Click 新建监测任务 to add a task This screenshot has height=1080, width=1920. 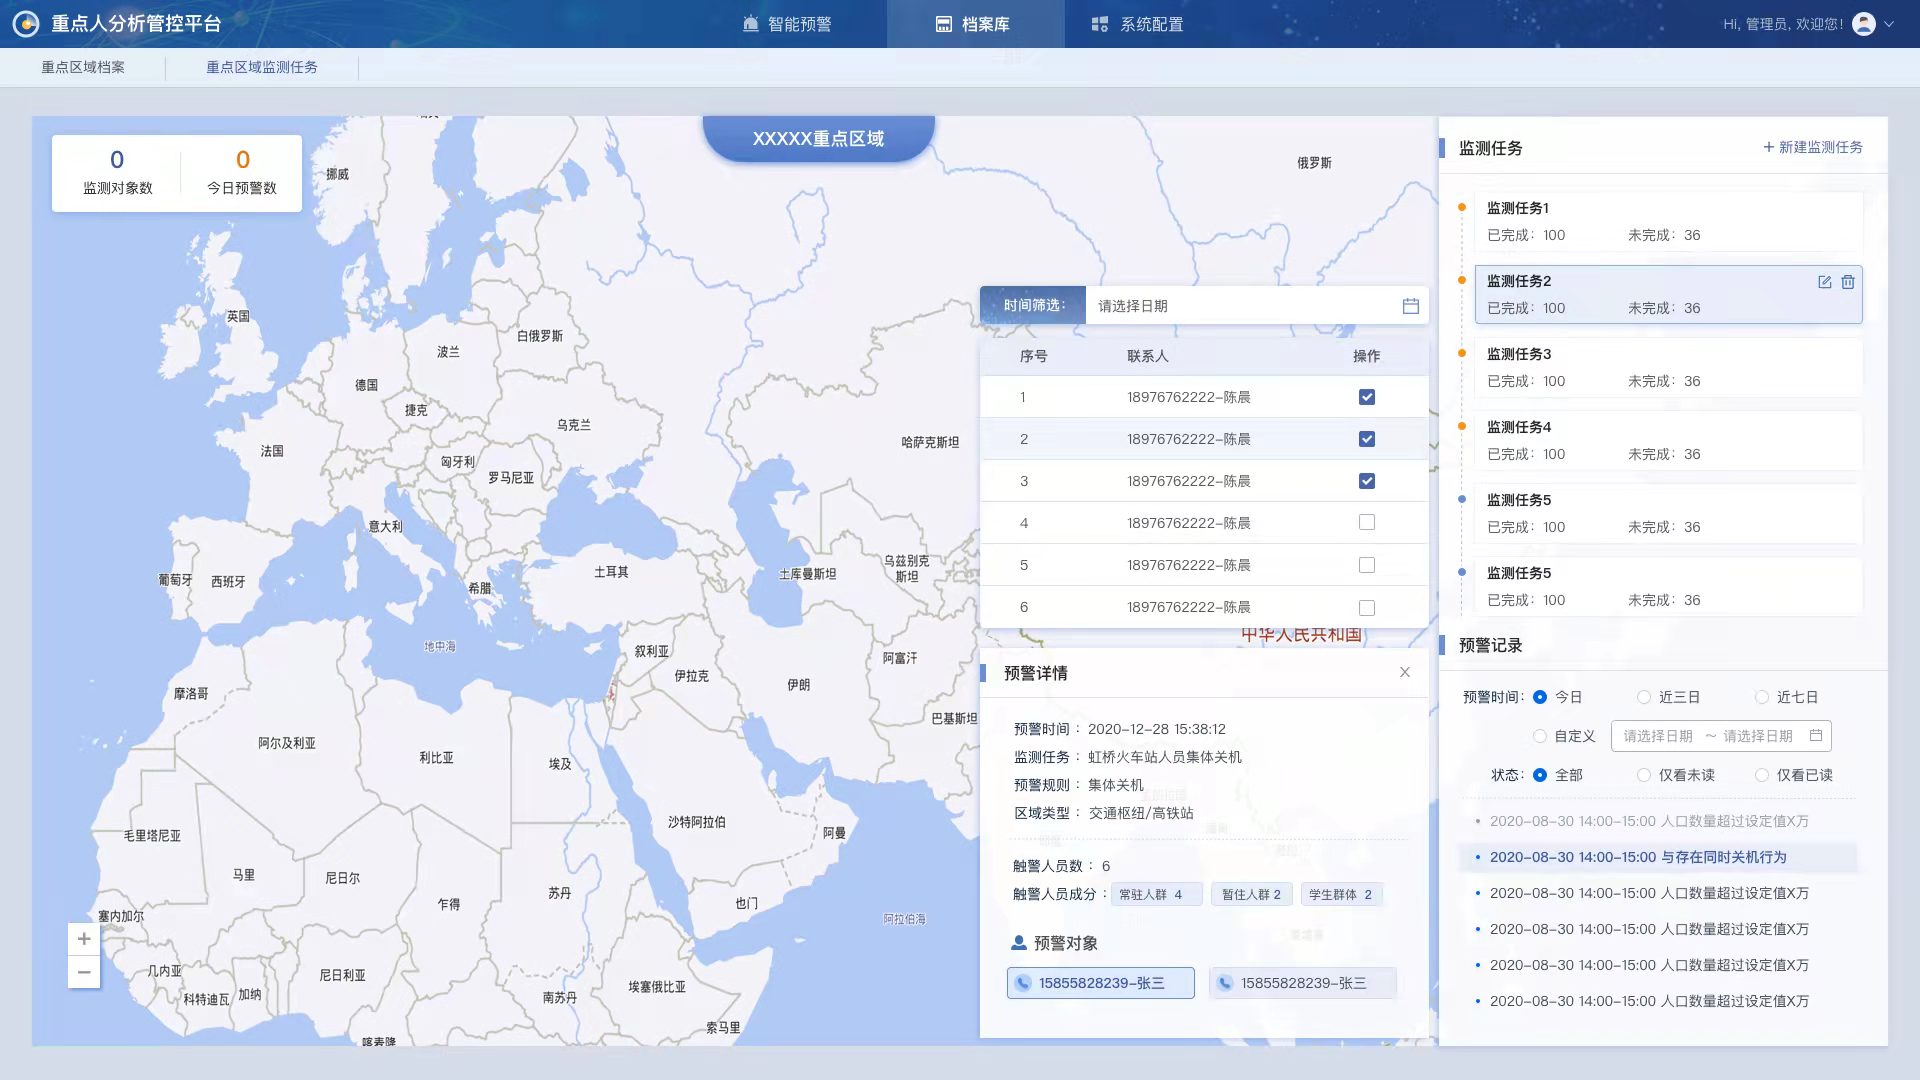[1812, 147]
